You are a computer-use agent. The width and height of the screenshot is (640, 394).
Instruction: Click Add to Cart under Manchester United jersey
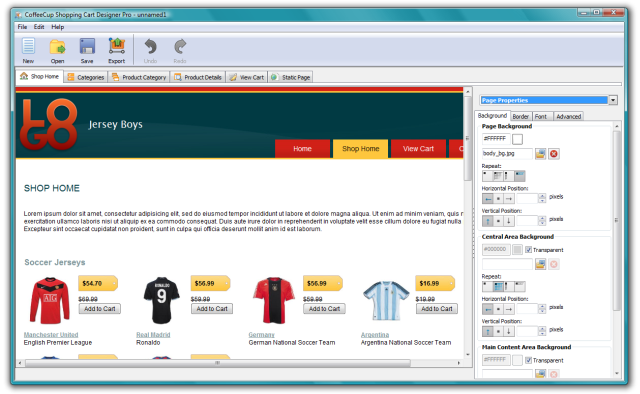(100, 309)
